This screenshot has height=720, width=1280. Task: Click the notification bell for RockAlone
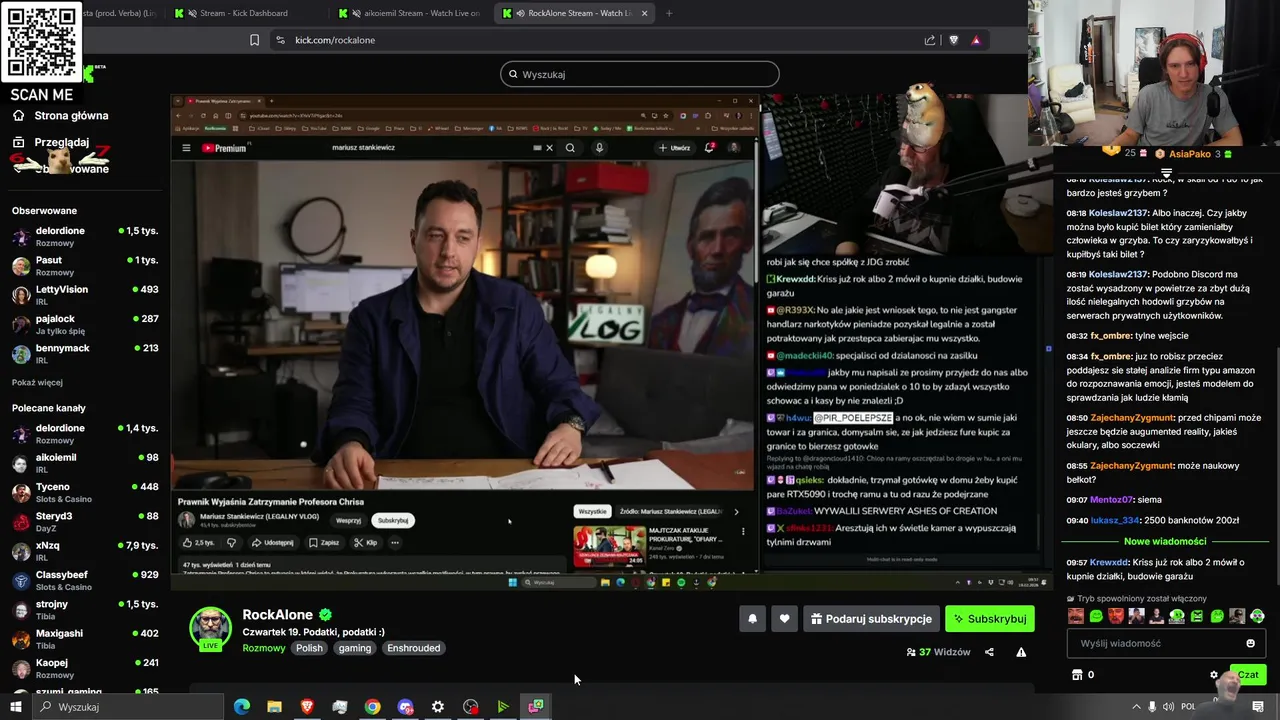752,619
